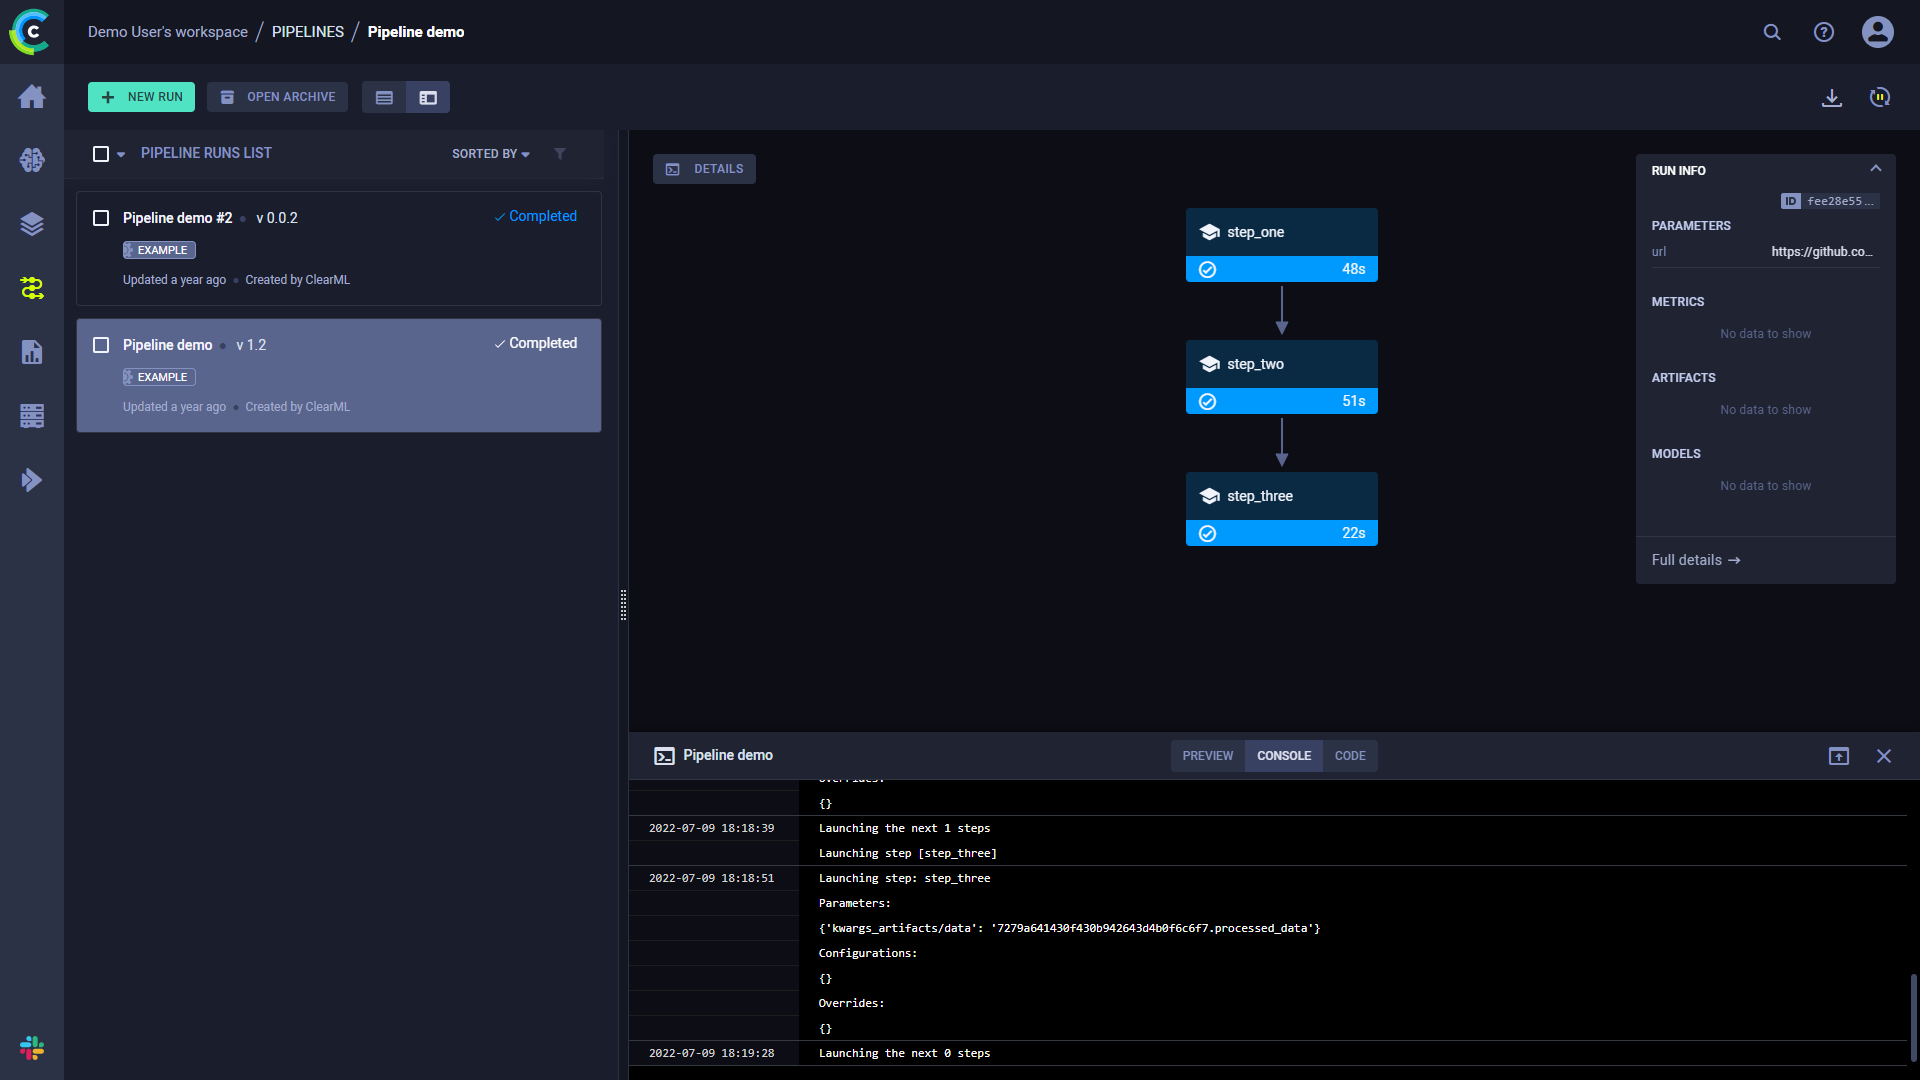The height and width of the screenshot is (1080, 1920).
Task: Click the pipeline list view icon
Action: [x=384, y=98]
